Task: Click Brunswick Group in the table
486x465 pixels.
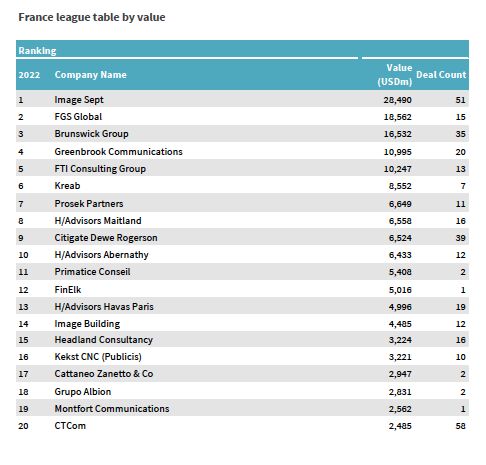Action: (91, 134)
